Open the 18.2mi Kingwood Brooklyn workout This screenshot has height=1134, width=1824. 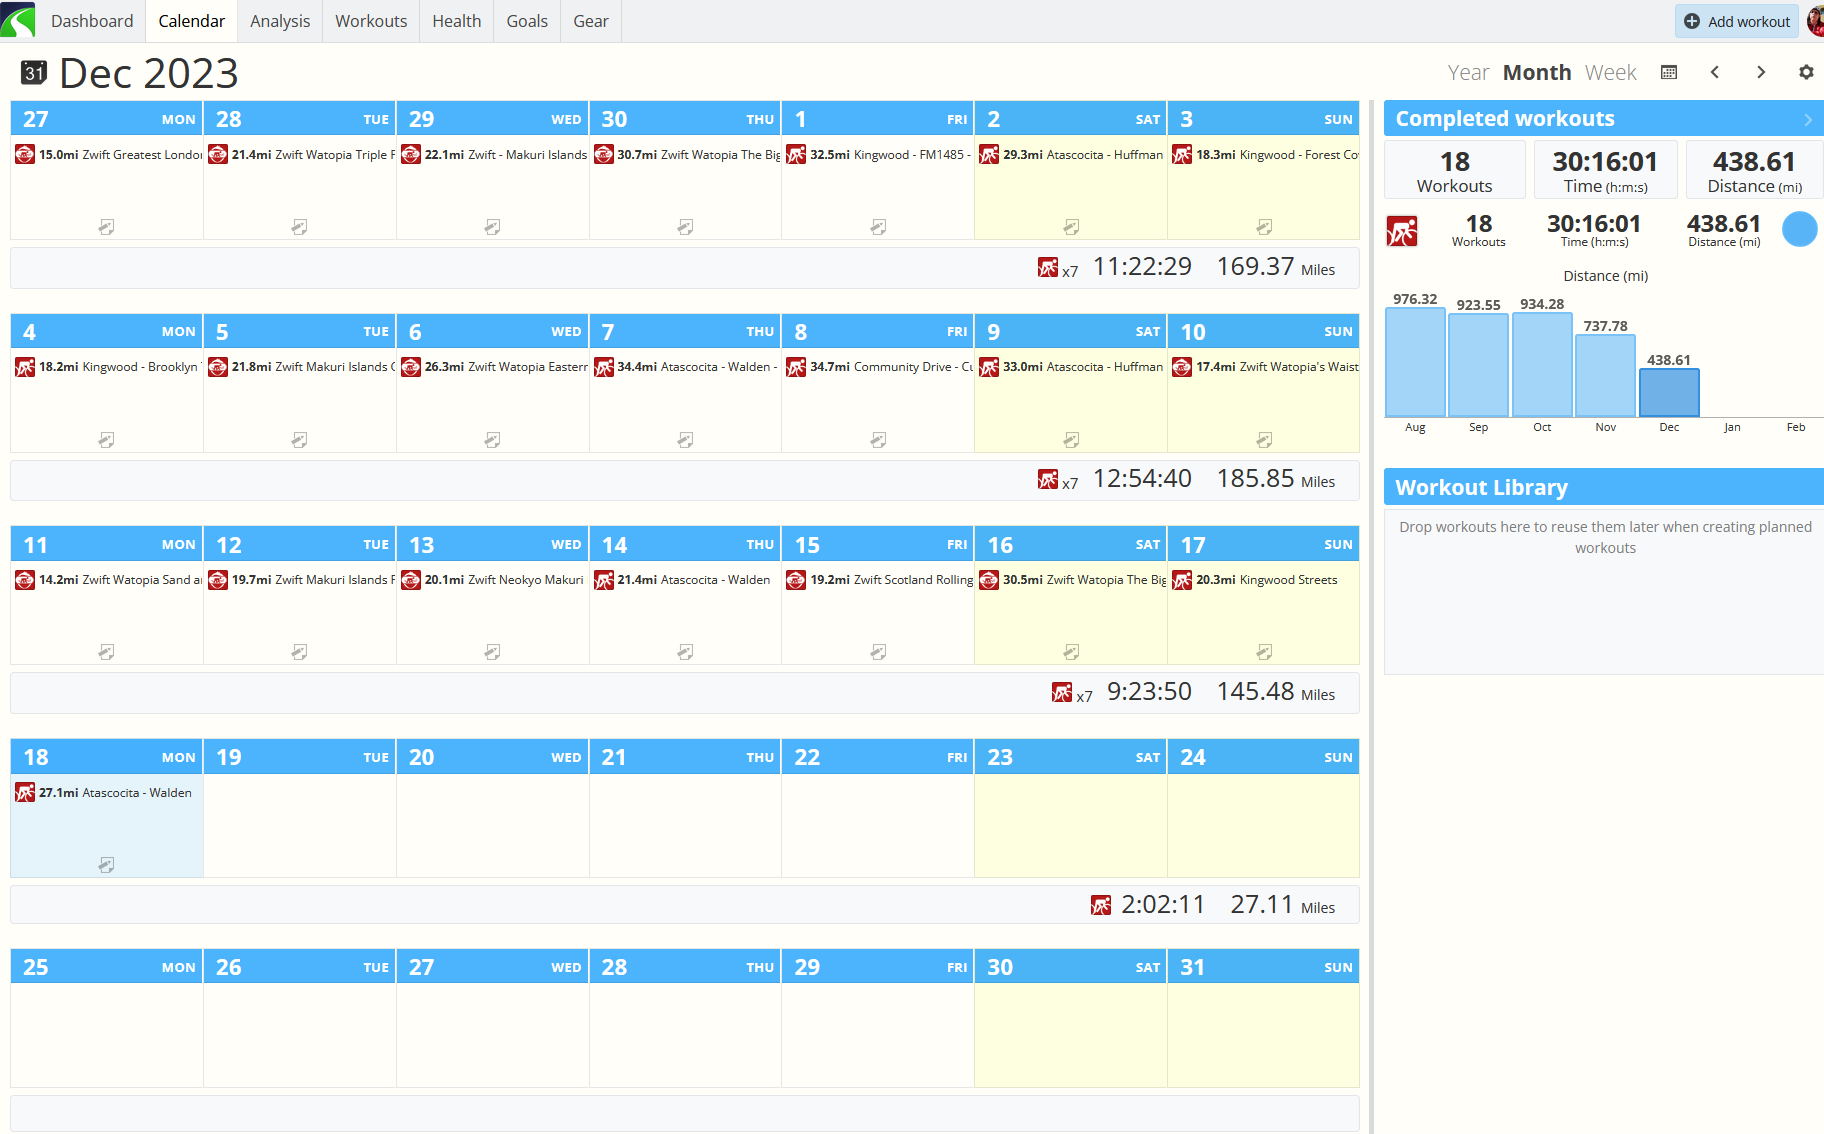(x=108, y=368)
